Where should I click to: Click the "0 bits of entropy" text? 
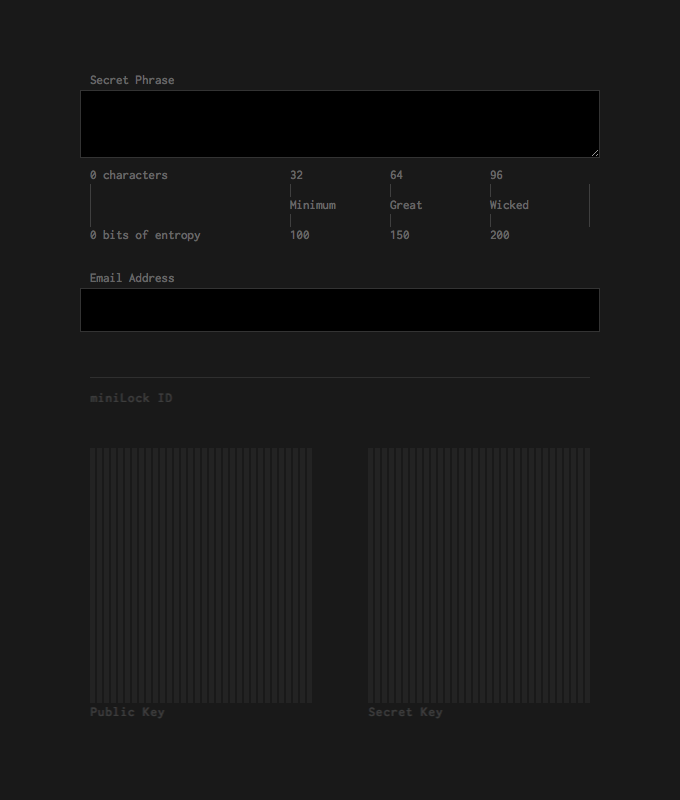[145, 235]
